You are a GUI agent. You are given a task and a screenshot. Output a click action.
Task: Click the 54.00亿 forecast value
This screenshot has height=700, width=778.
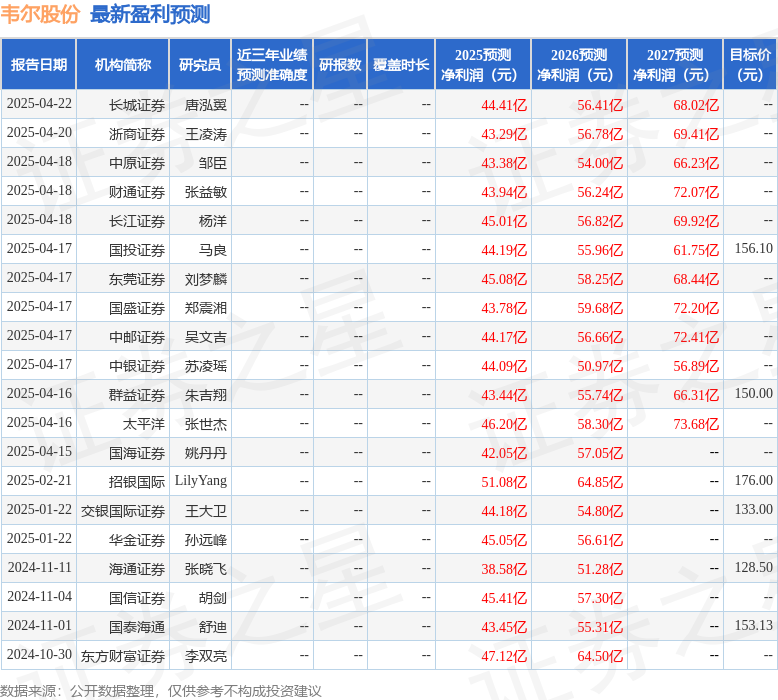[x=600, y=163]
